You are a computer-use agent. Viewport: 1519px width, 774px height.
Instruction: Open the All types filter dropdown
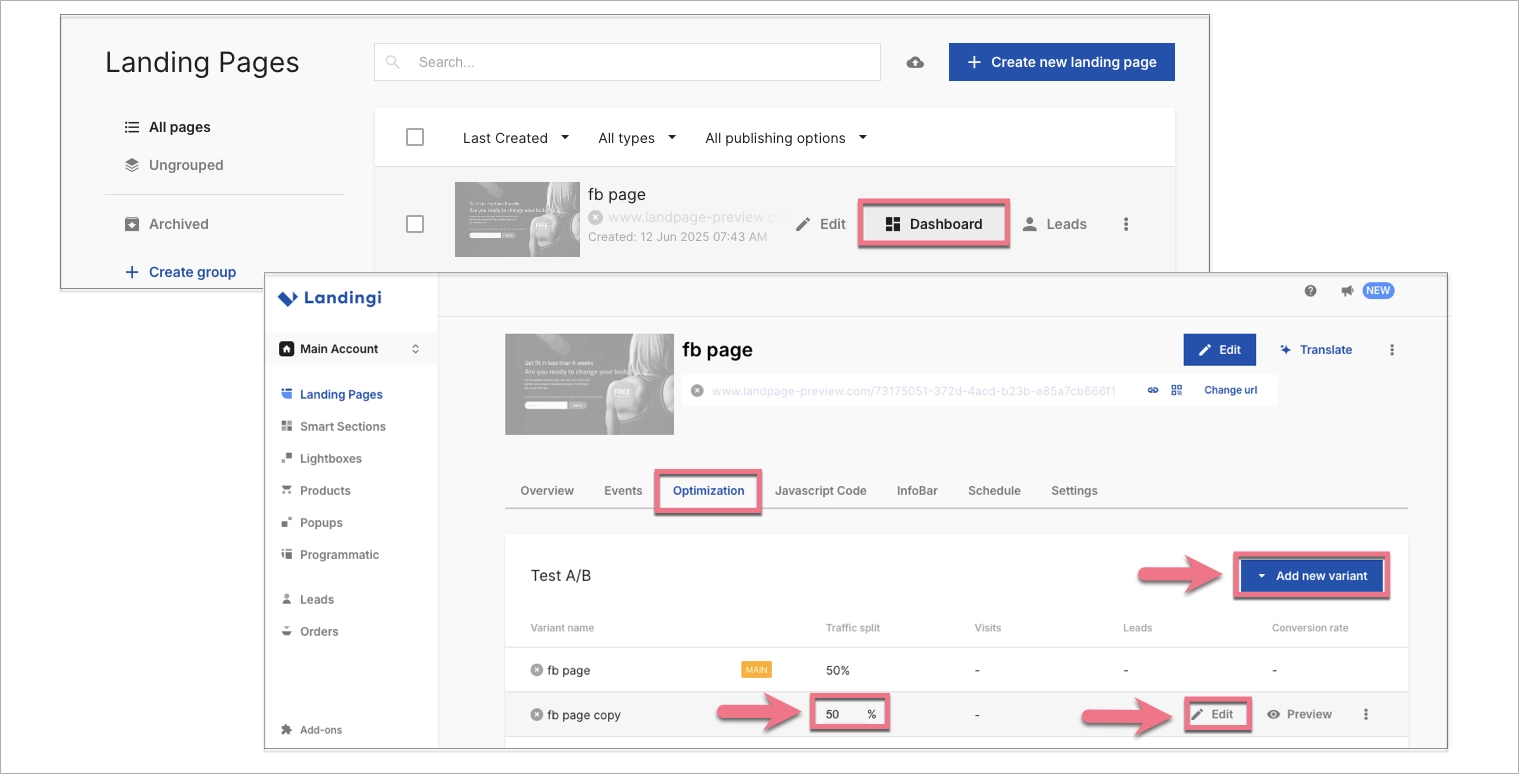click(x=637, y=138)
